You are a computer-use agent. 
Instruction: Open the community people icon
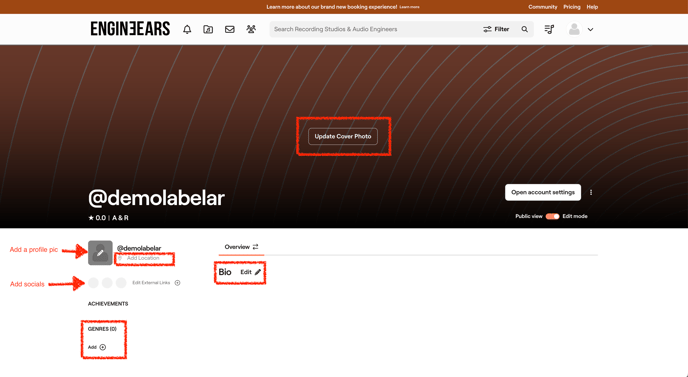click(251, 29)
